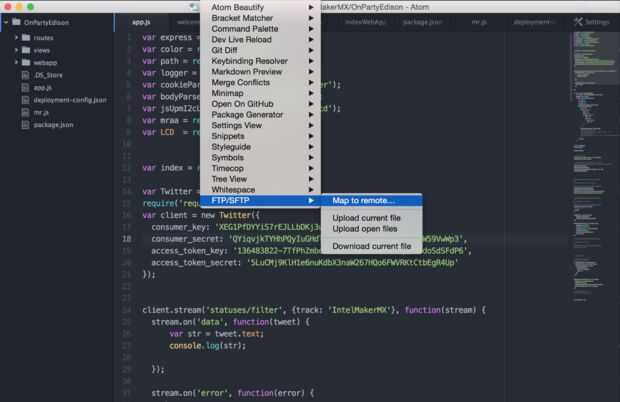Open .DS_Store in tree view
620x402 pixels.
click(x=48, y=75)
